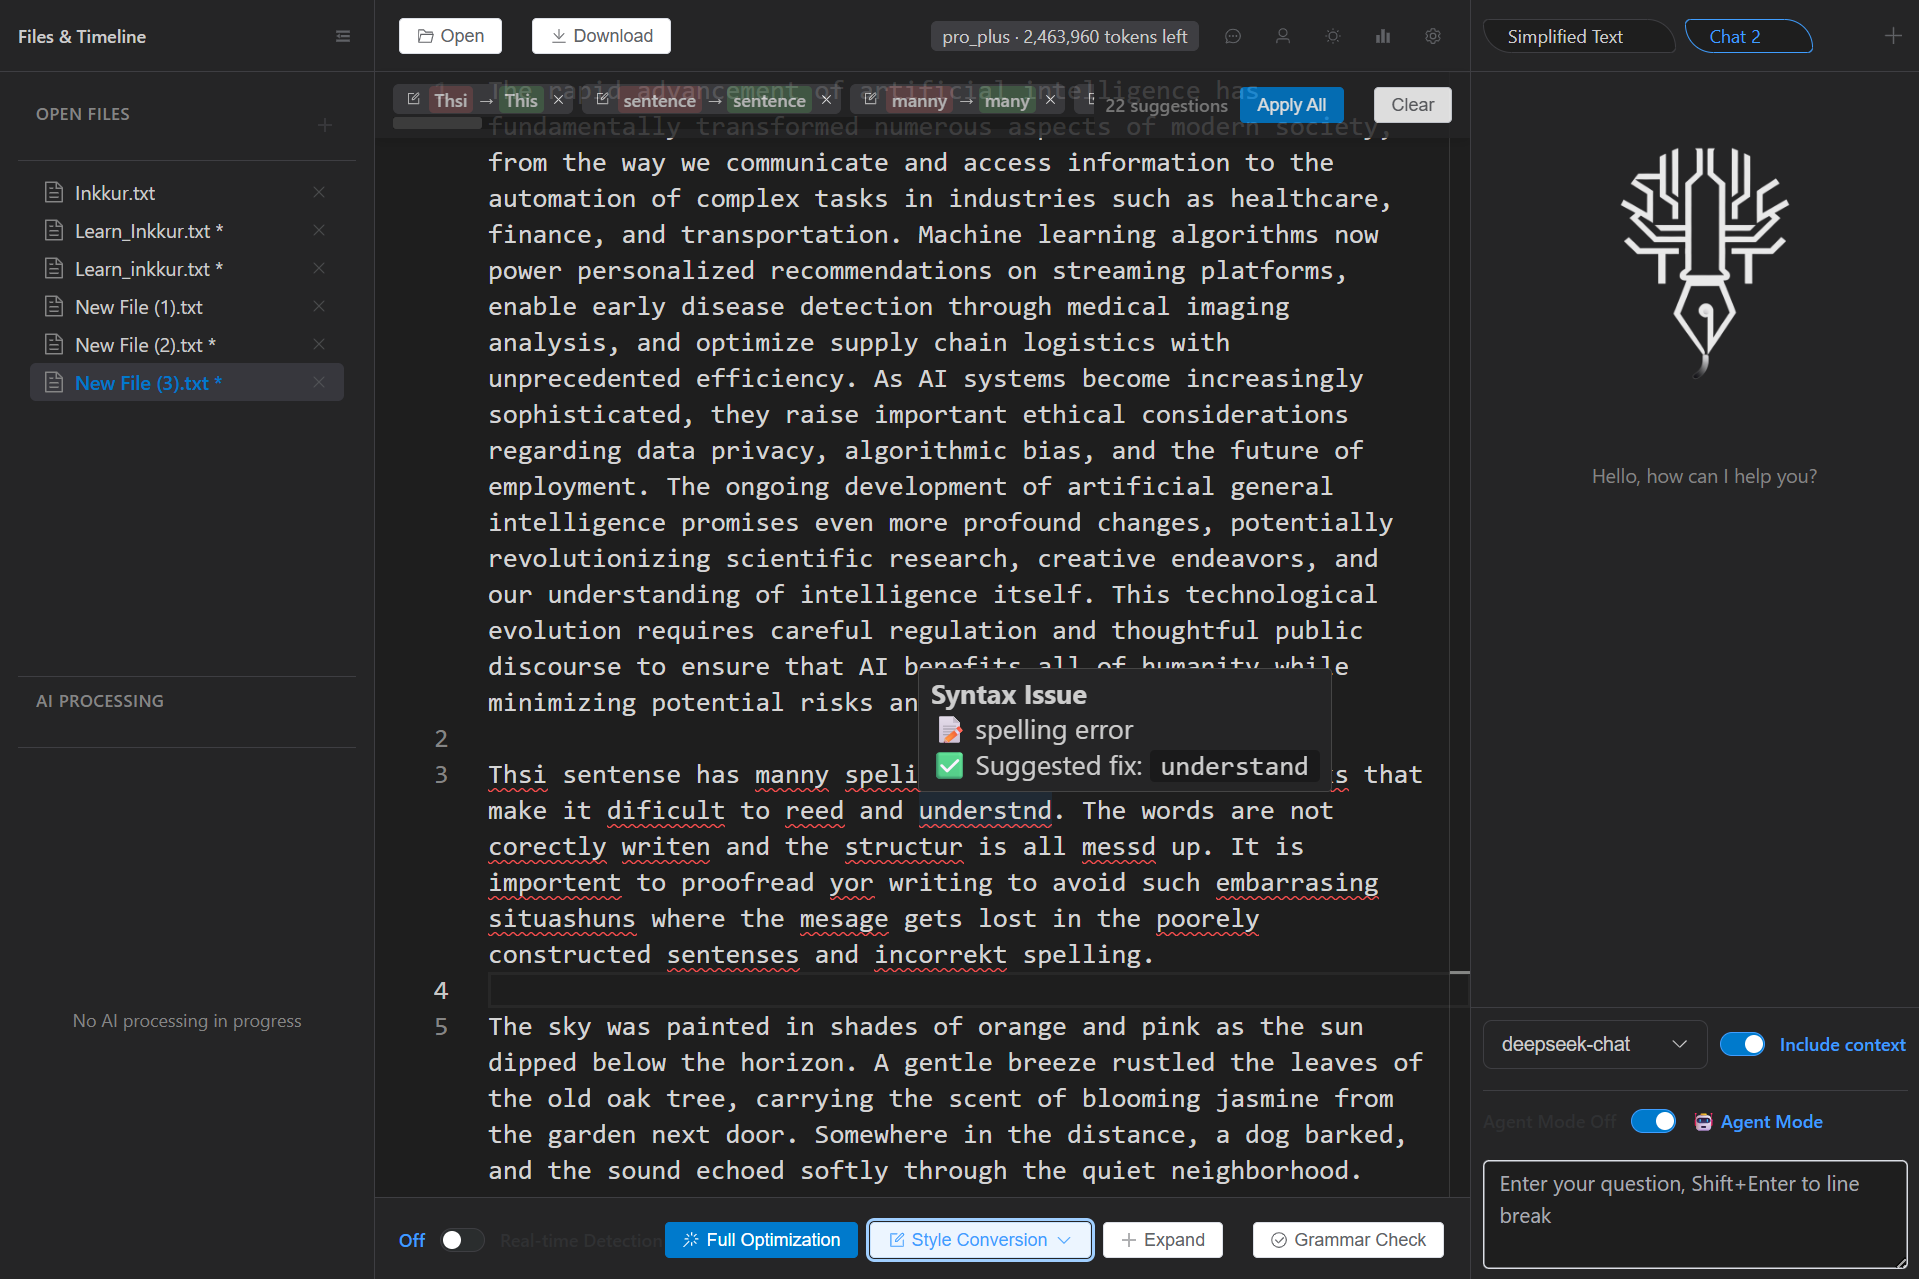Close the Inkkur.txt file
This screenshot has height=1279, width=1919.
click(319, 192)
